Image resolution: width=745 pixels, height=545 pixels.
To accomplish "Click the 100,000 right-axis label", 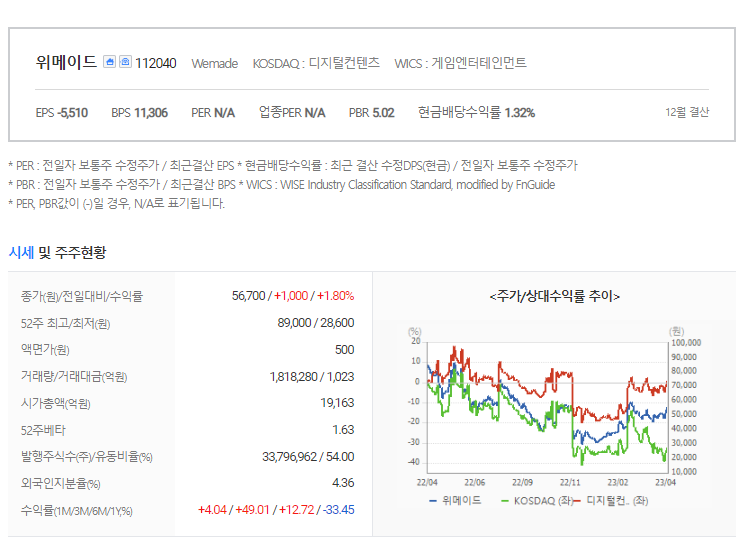I will [686, 343].
